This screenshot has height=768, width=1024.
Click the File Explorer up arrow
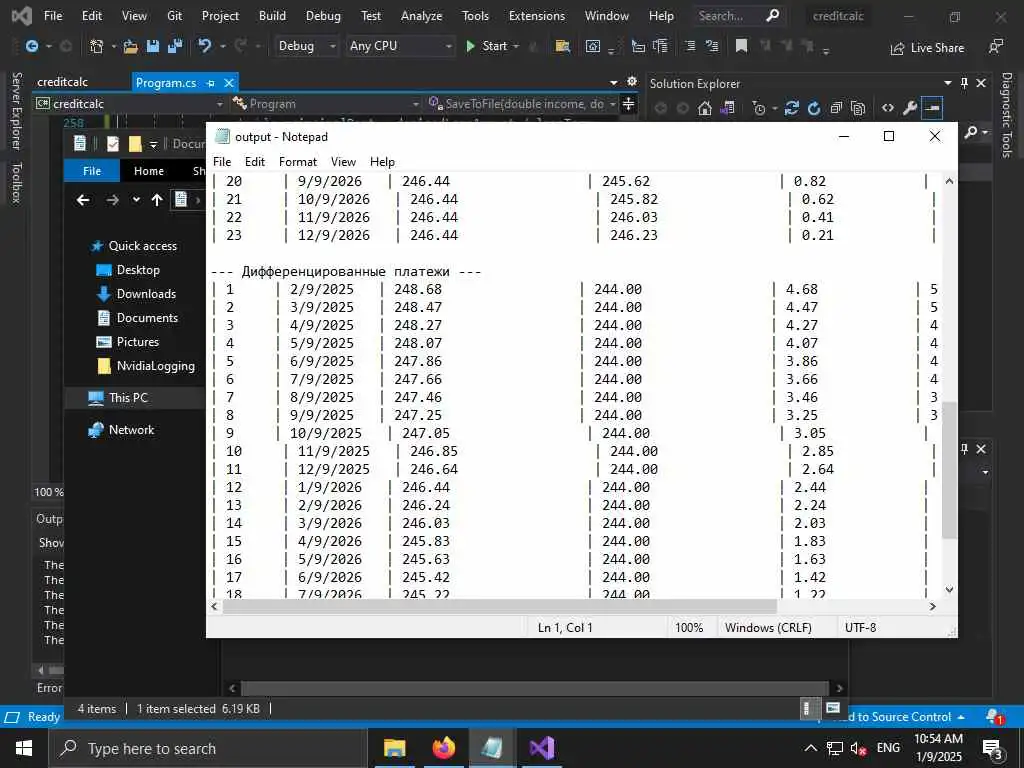coord(157,200)
